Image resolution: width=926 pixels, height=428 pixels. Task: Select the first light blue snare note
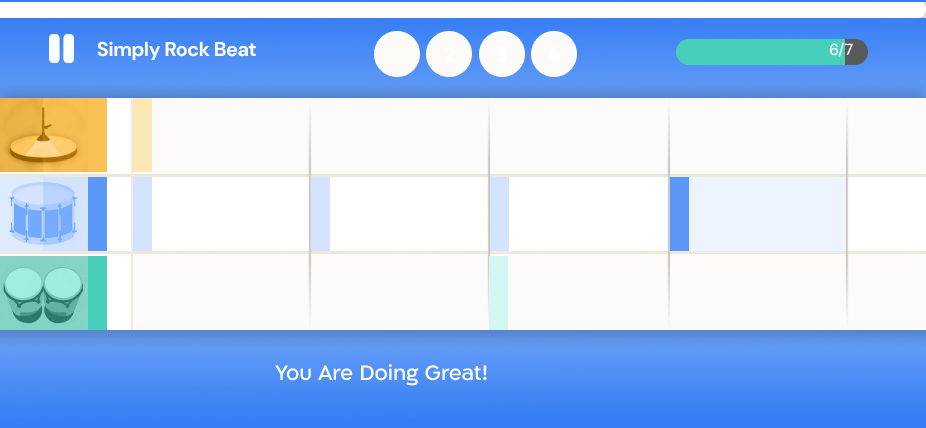(x=142, y=214)
